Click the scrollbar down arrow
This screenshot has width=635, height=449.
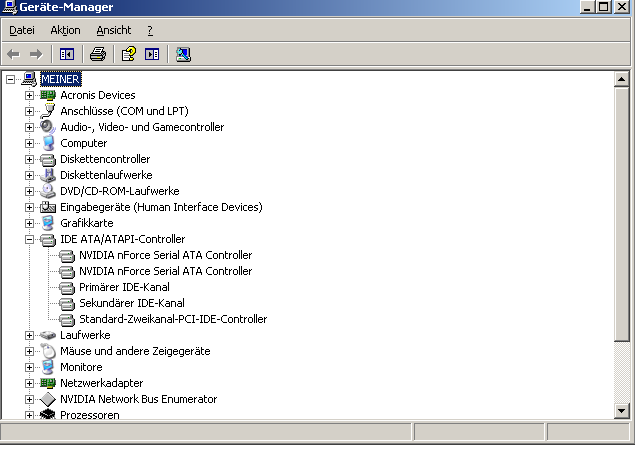point(621,411)
